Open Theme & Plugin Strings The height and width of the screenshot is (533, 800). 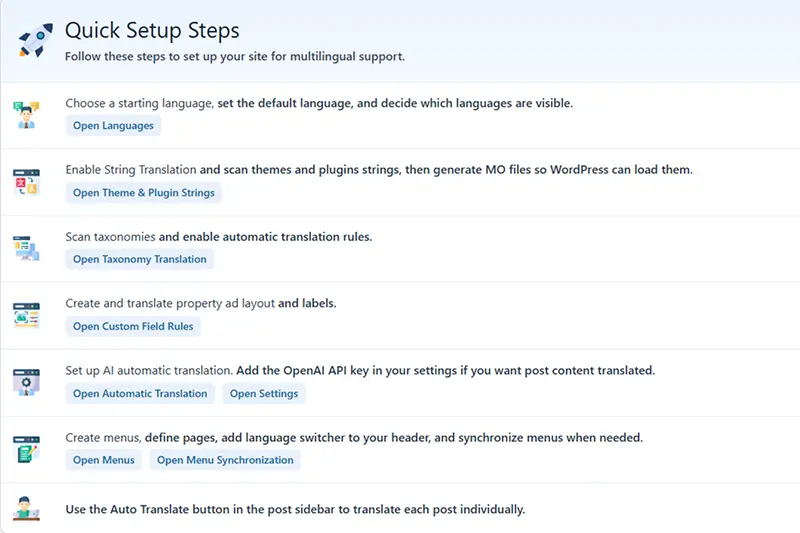(x=144, y=193)
